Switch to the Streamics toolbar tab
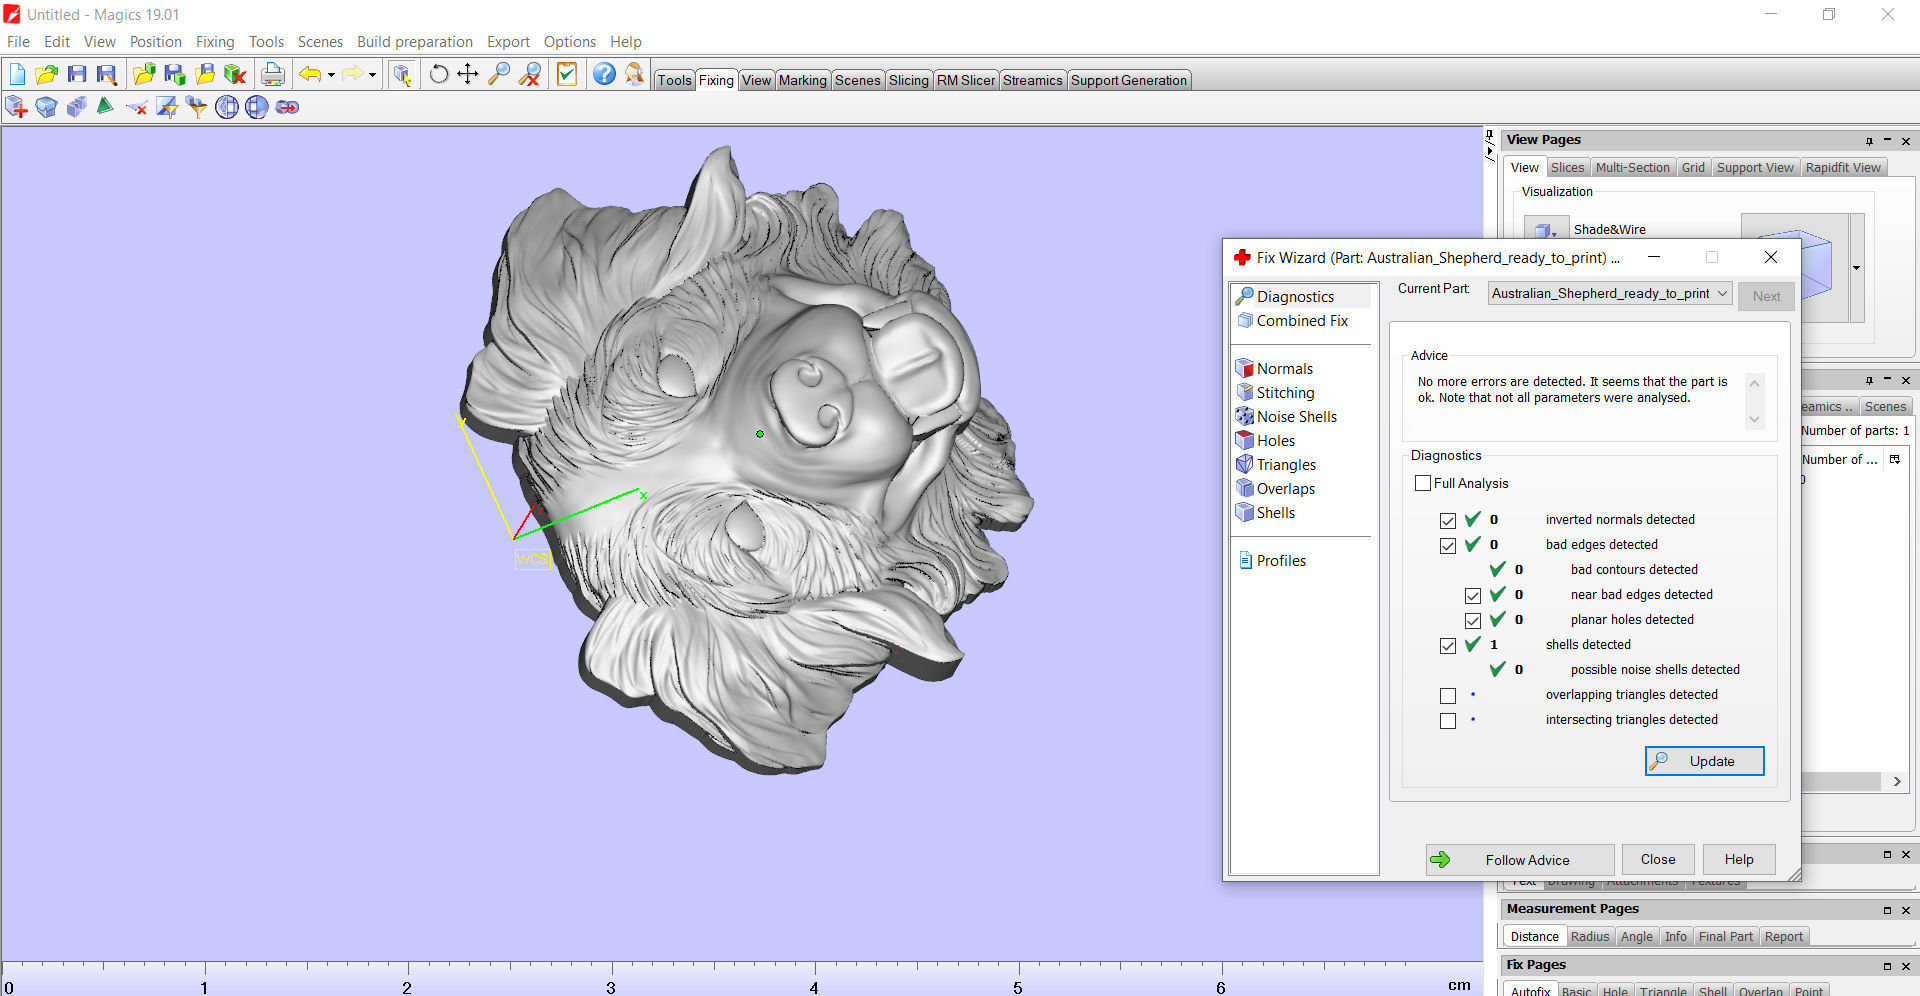Screen dimensions: 1920x996 coord(1032,80)
